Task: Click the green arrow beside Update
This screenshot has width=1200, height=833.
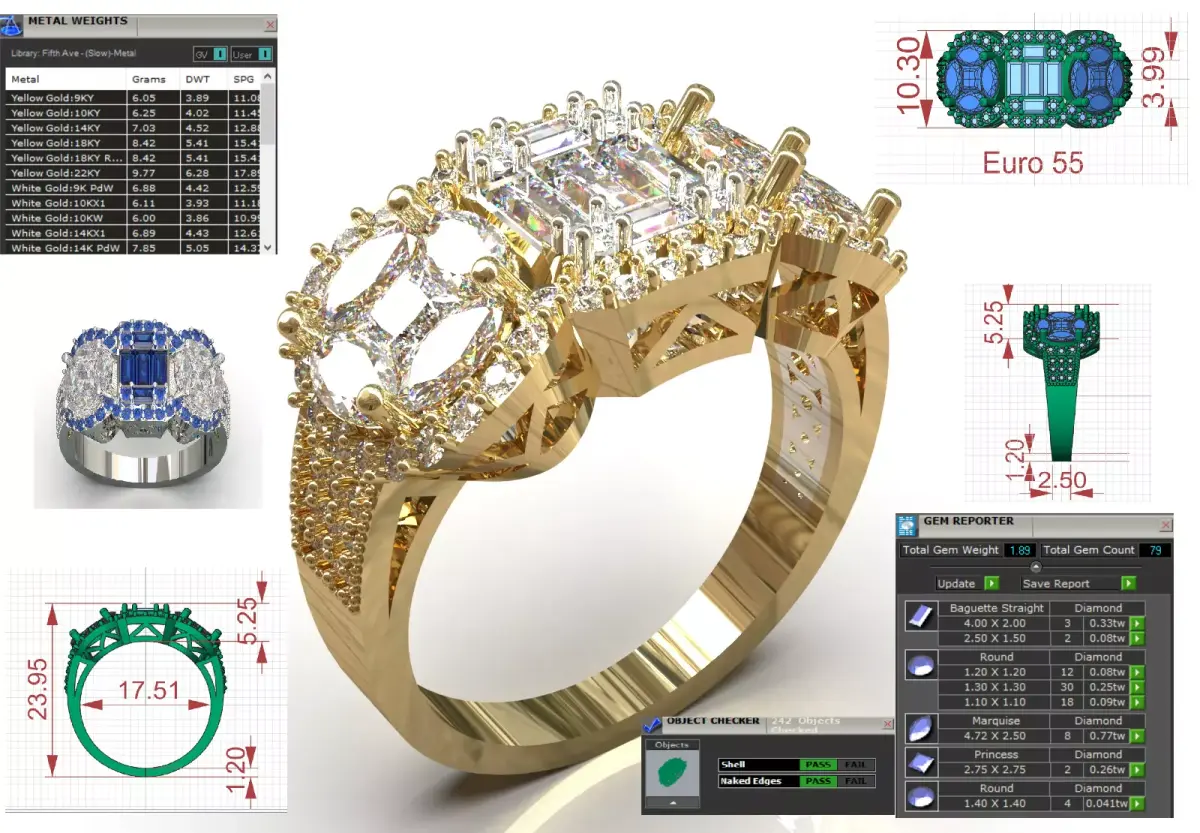Action: coord(991,583)
